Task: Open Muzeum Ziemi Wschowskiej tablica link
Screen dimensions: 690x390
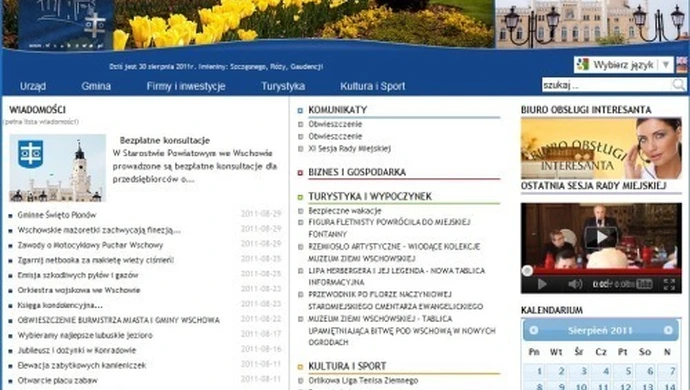Action: (402, 330)
